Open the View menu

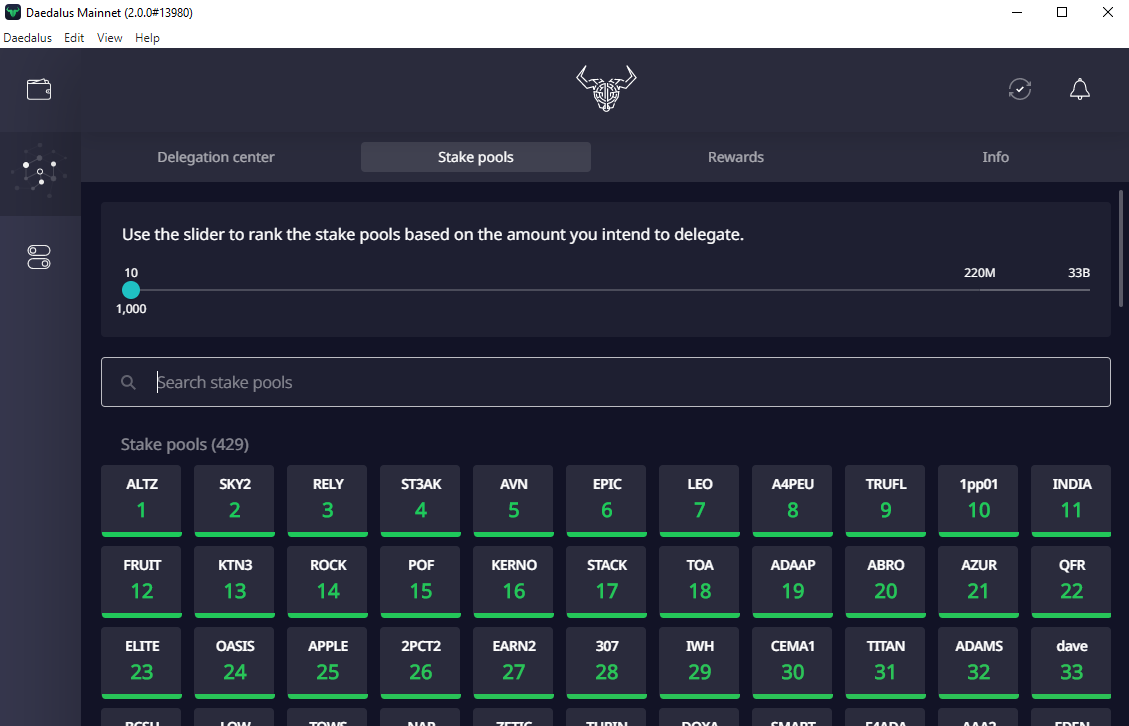(109, 37)
